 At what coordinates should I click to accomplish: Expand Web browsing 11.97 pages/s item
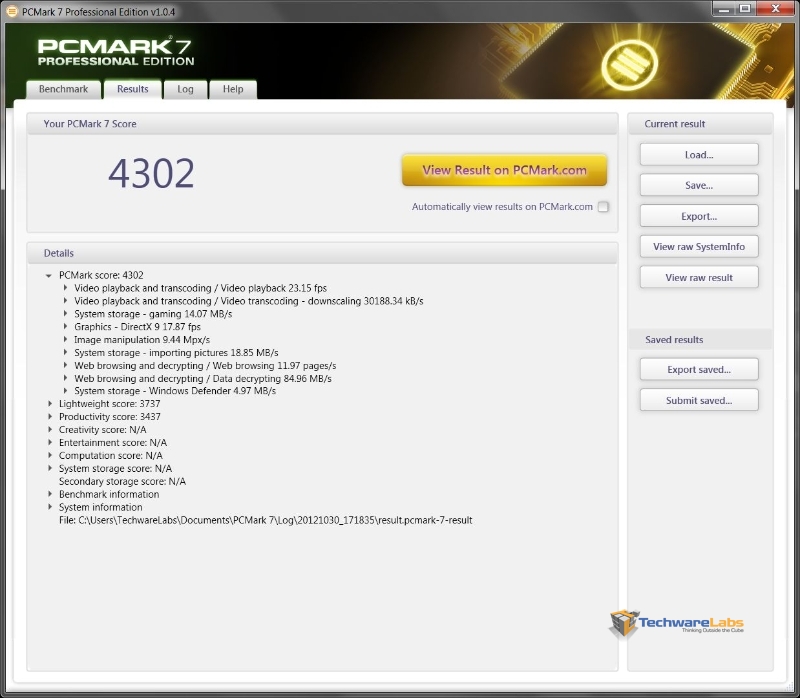[x=65, y=365]
